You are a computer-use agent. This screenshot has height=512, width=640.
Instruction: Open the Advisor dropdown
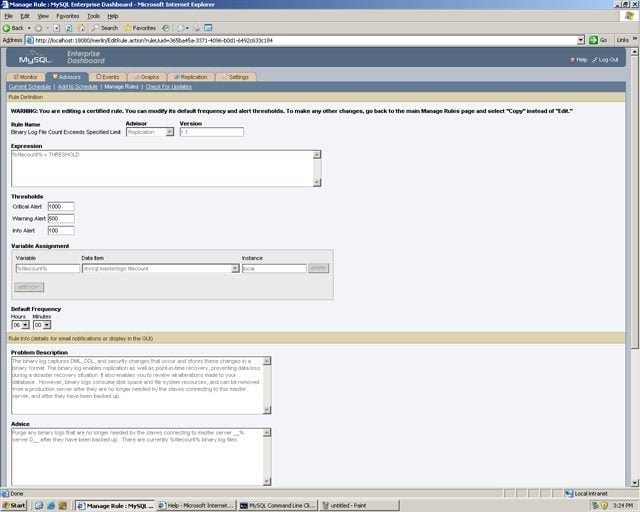150,132
